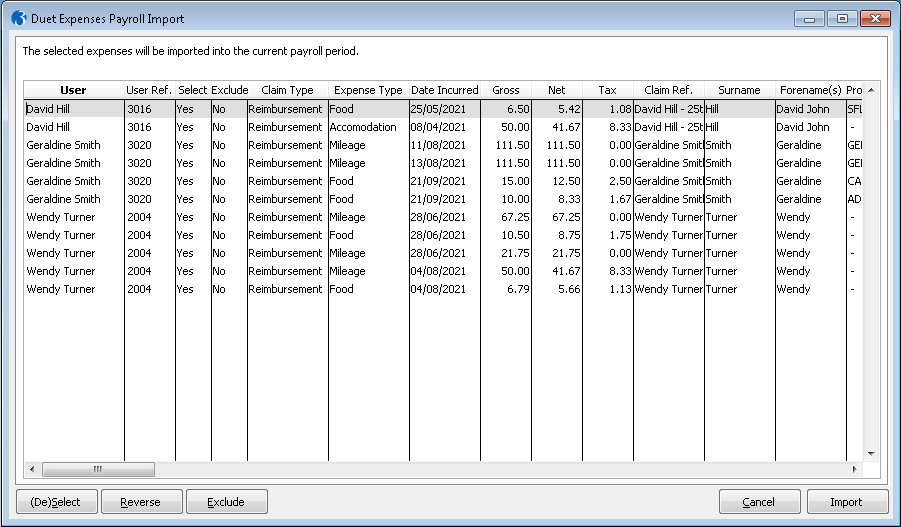901x527 pixels.
Task: Close the Payroll Import window
Action: click(875, 19)
